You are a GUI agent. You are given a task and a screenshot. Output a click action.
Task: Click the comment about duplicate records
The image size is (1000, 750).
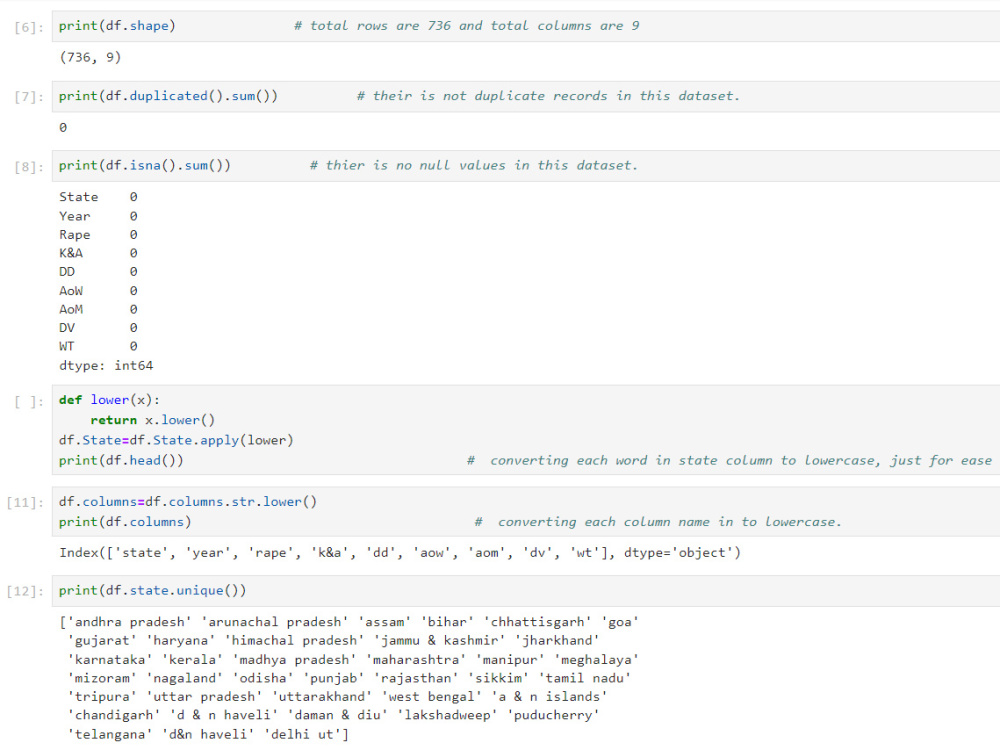click(548, 96)
